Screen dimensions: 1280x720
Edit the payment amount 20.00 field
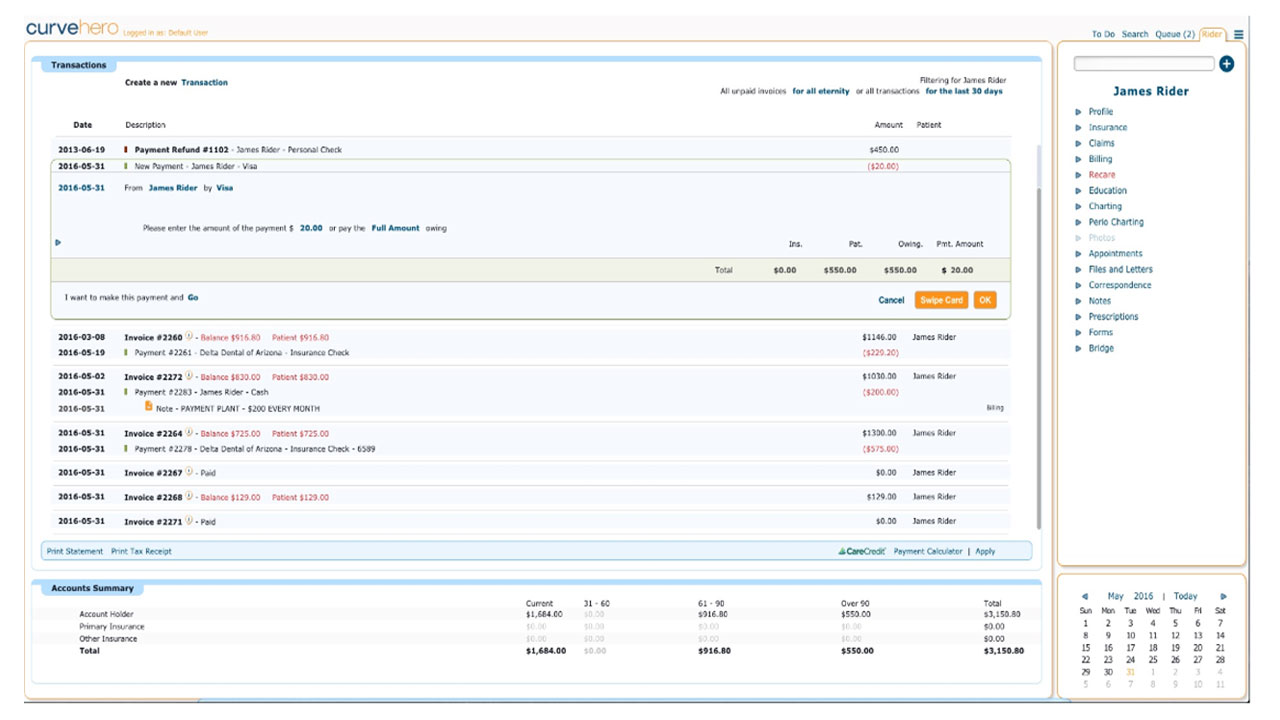point(311,228)
